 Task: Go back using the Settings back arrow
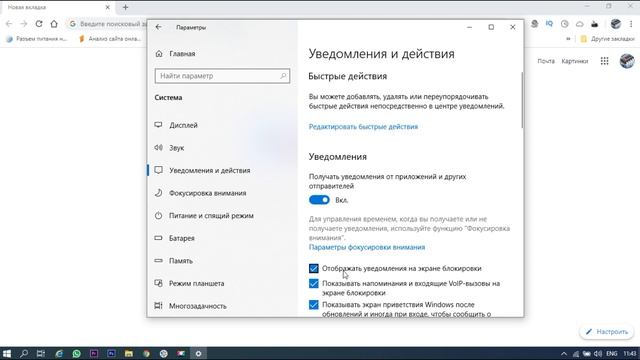(x=158, y=27)
